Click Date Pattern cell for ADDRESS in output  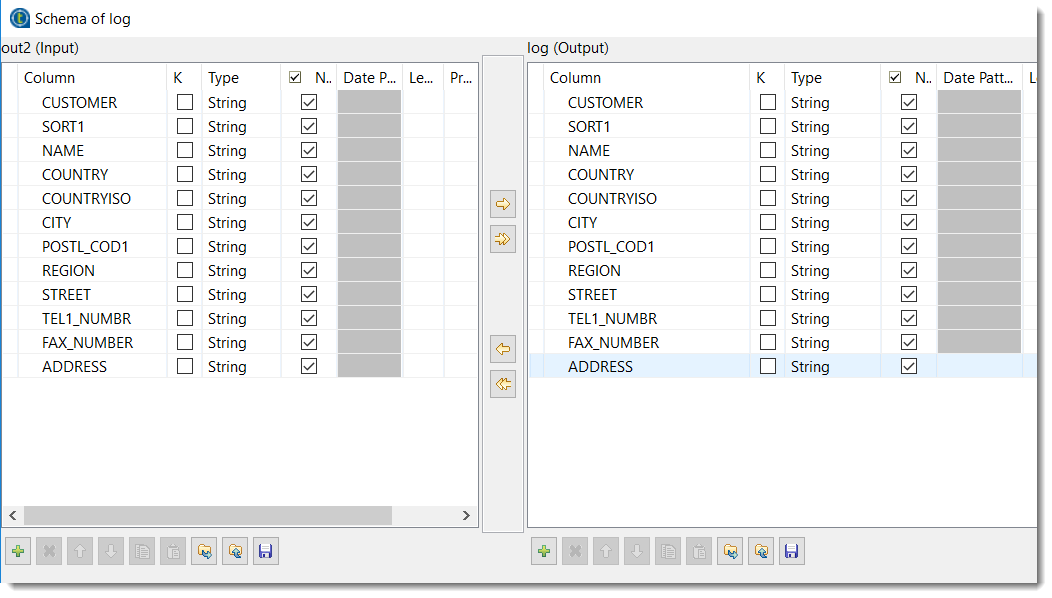(979, 366)
